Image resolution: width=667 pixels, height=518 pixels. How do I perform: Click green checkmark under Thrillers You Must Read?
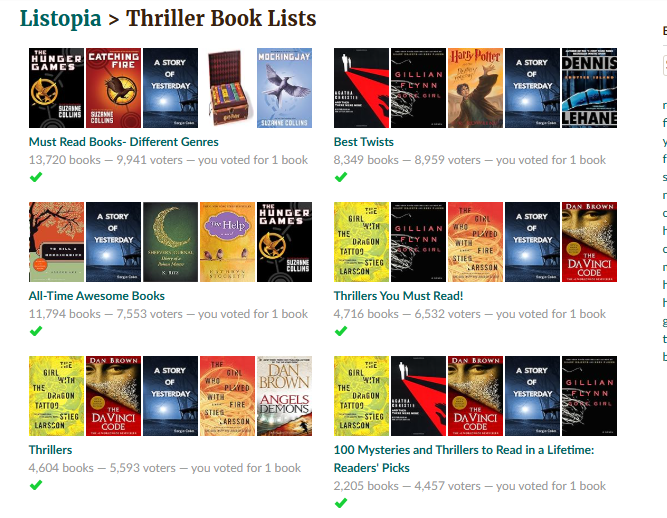[x=341, y=331]
